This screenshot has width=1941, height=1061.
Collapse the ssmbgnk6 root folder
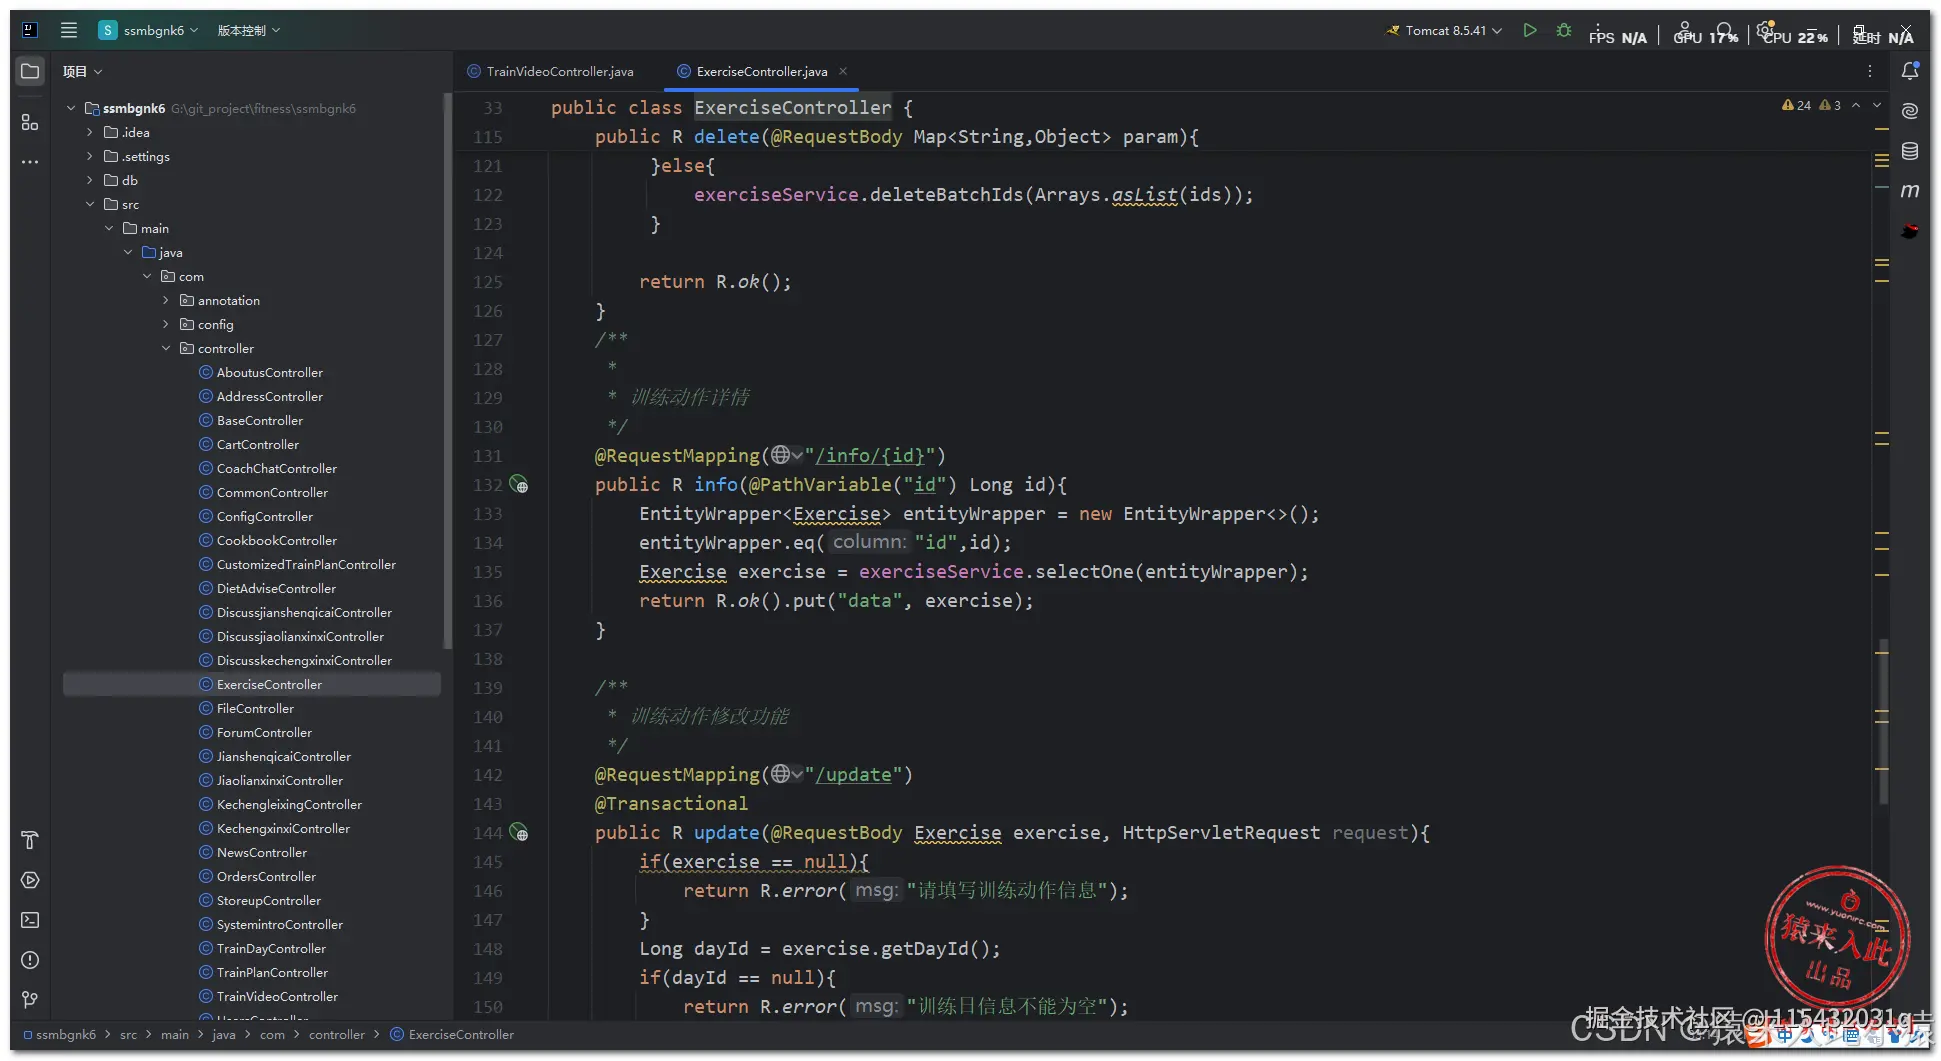(x=71, y=108)
